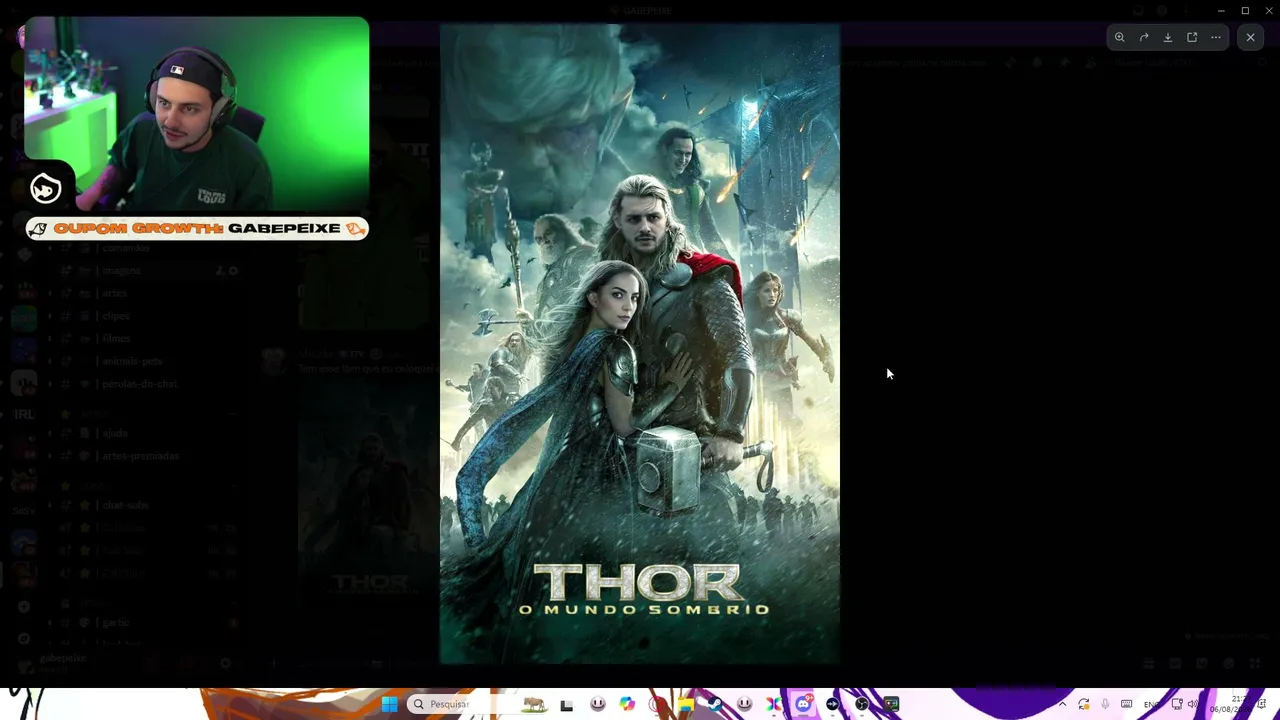Switch input language via ENG indicator
Viewport: 1280px width, 720px height.
[x=1152, y=704]
